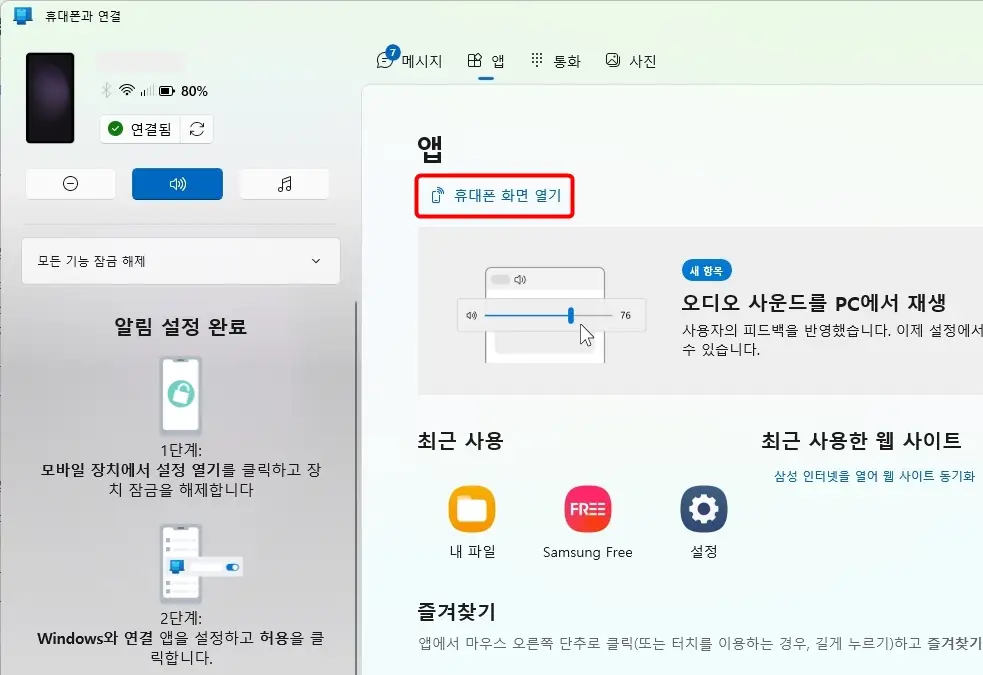Open the 사진 tab
The width and height of the screenshot is (983, 675).
click(x=630, y=60)
